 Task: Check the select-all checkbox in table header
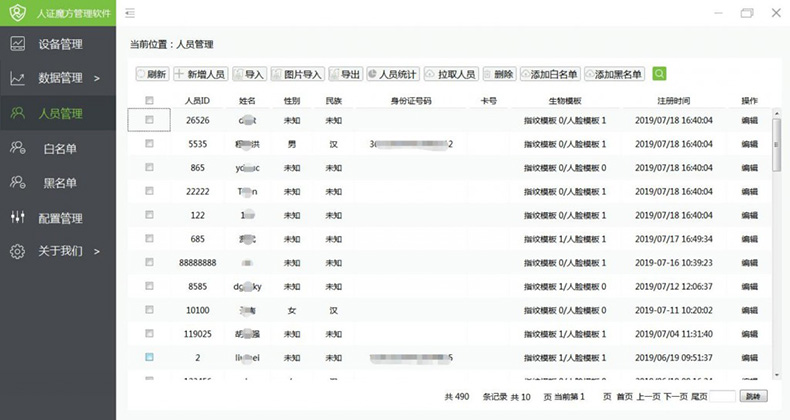tap(149, 101)
